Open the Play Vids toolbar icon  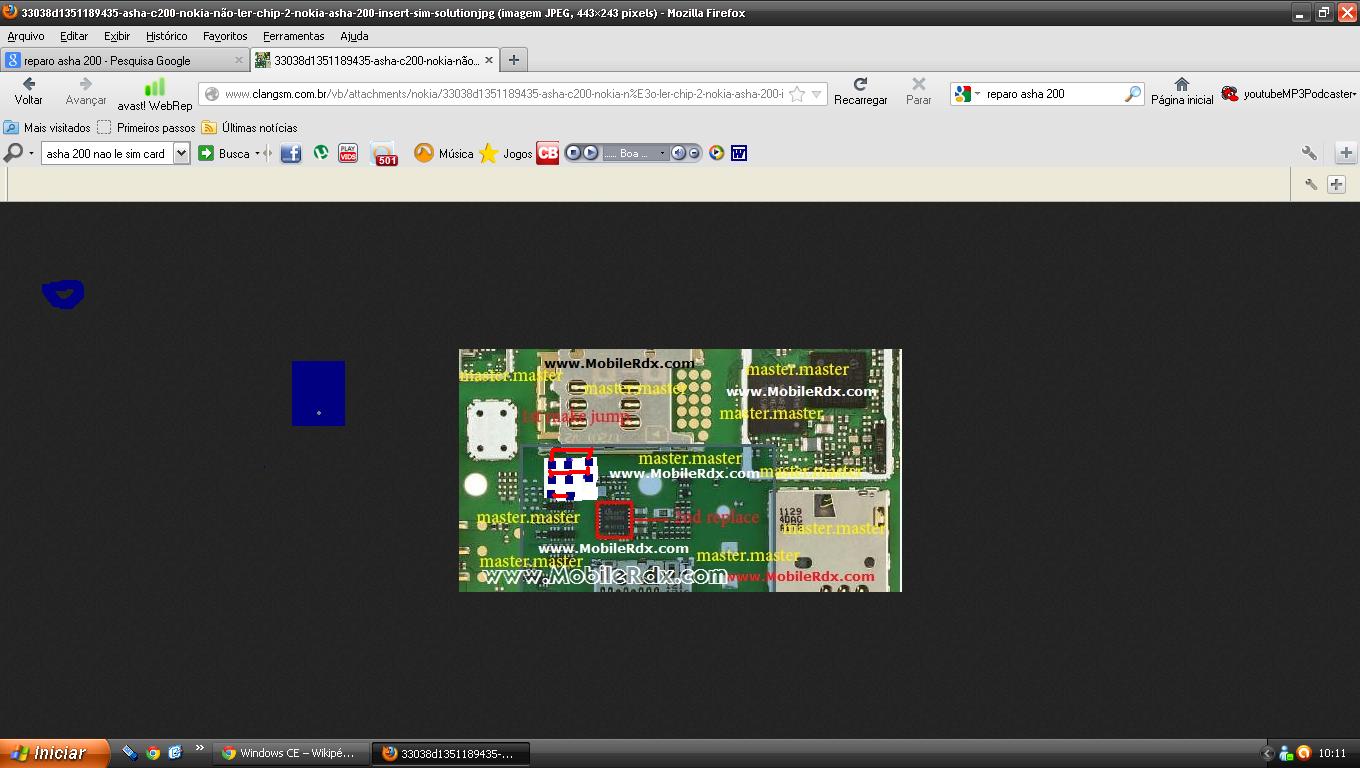348,153
